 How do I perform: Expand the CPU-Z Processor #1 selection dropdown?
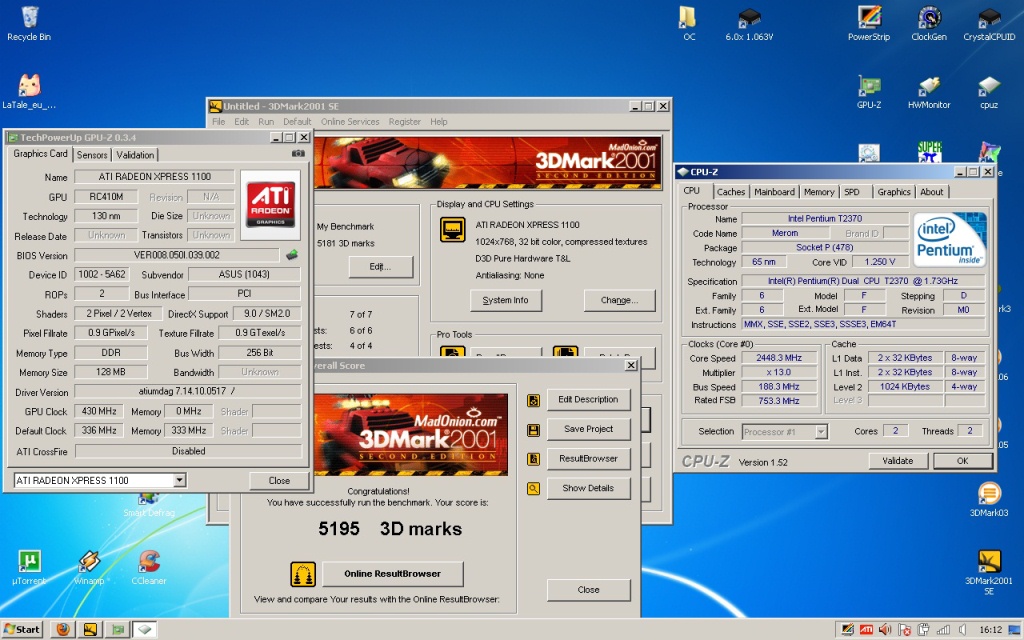[x=822, y=432]
